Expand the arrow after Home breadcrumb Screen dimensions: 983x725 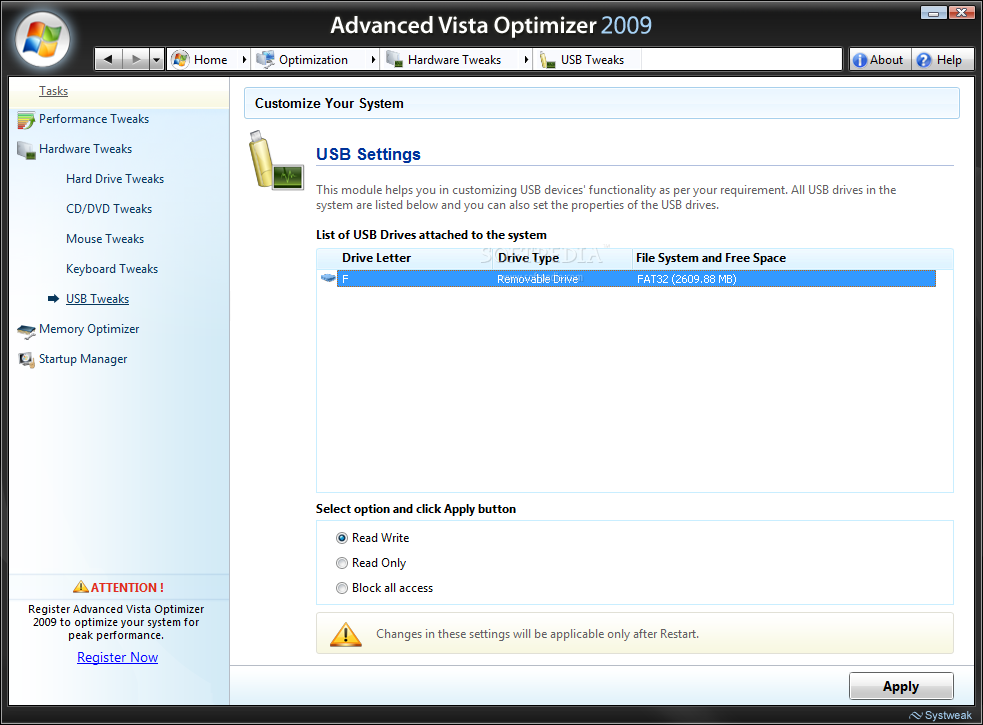244,60
